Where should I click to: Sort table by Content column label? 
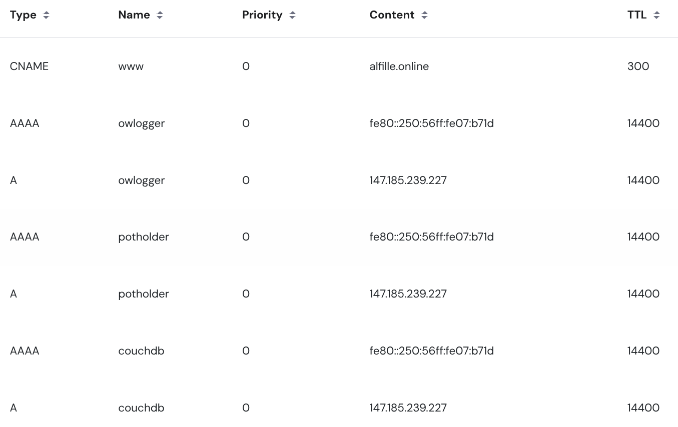(x=392, y=16)
